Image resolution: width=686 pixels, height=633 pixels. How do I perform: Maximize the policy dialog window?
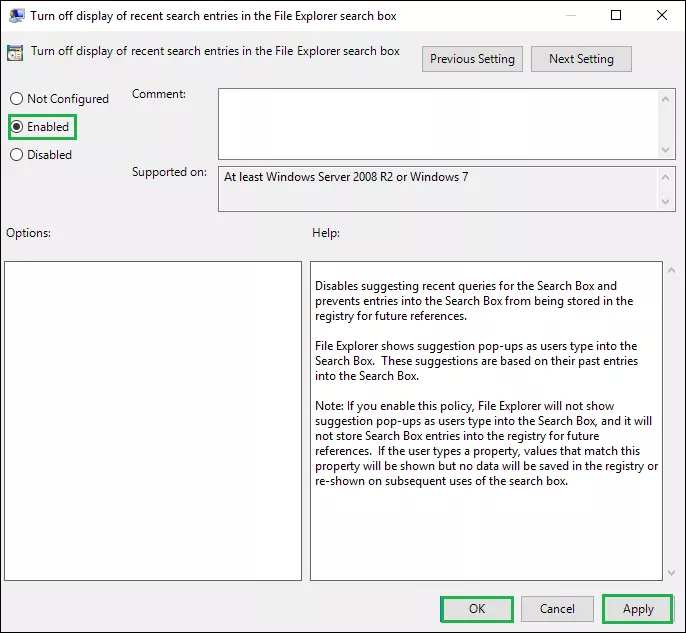pos(616,15)
